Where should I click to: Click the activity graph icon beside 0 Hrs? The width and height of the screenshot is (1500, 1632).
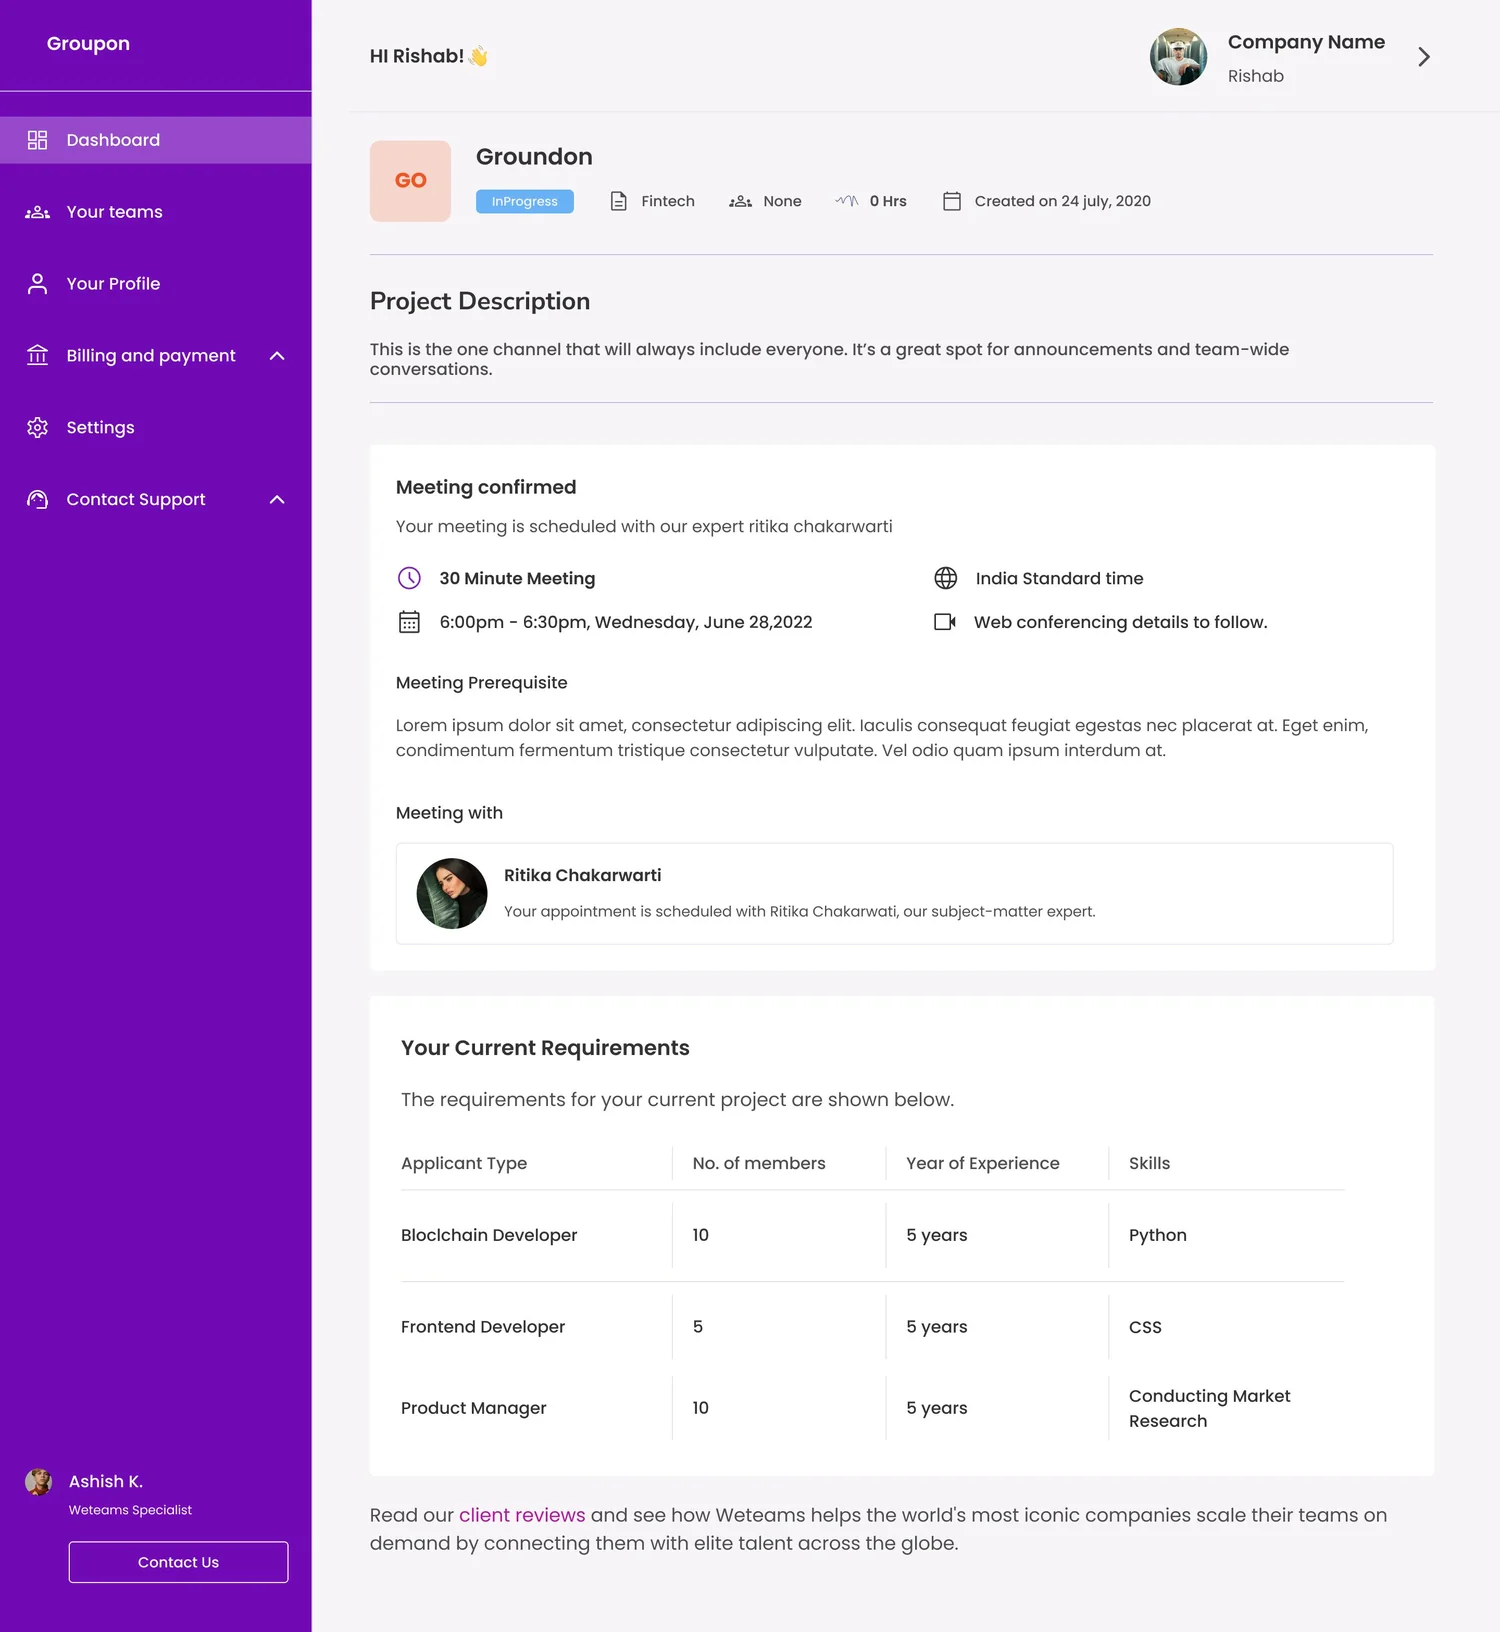tap(846, 201)
